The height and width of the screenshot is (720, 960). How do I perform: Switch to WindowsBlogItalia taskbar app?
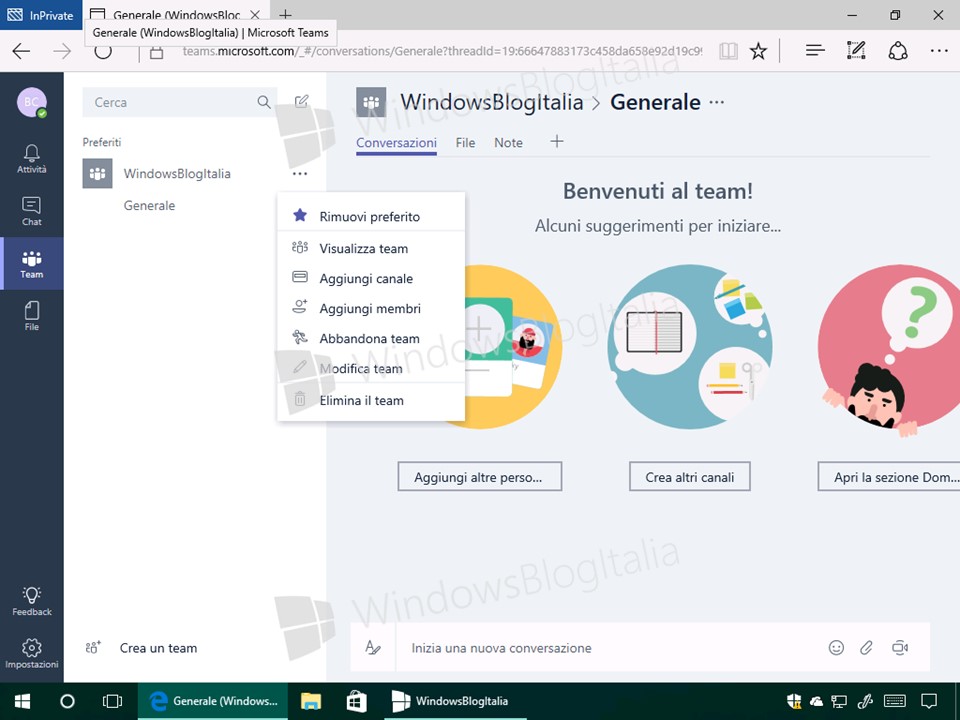[455, 701]
